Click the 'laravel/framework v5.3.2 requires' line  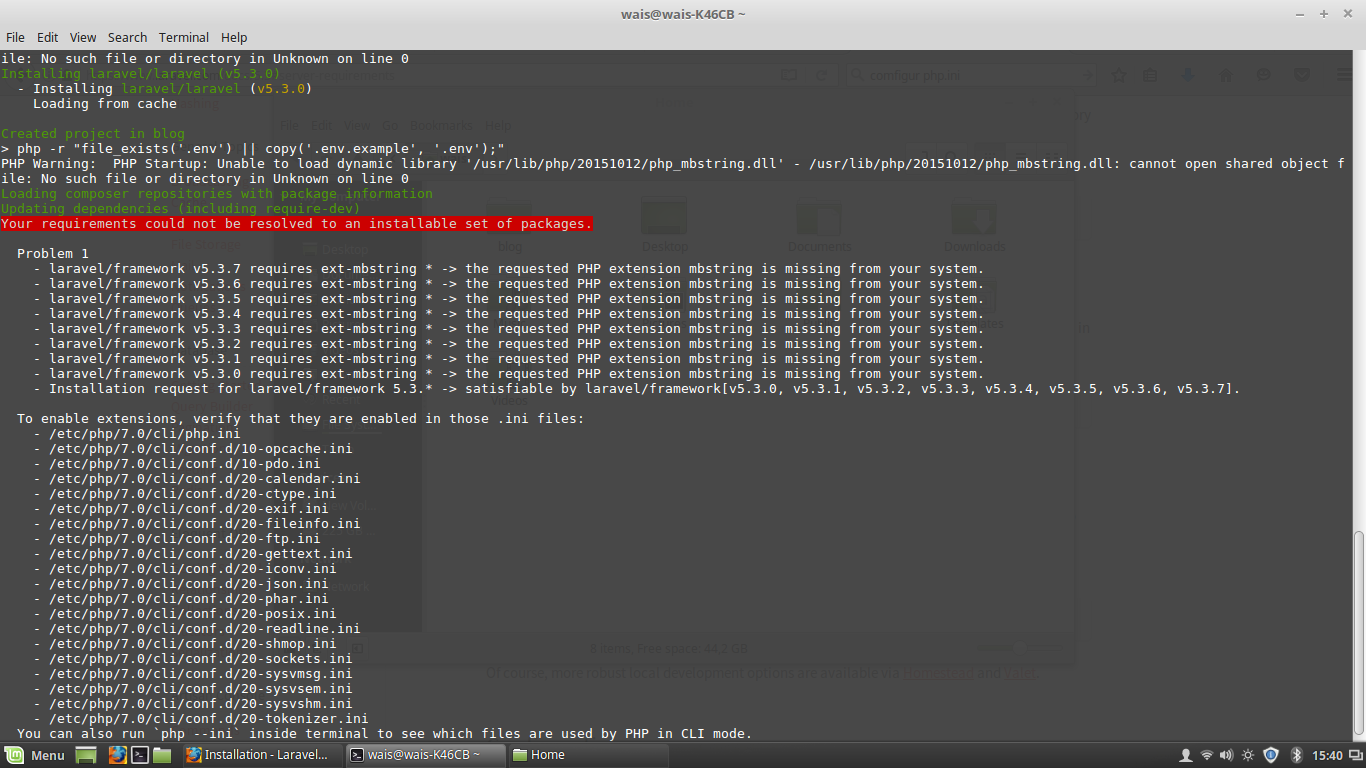[509, 343]
